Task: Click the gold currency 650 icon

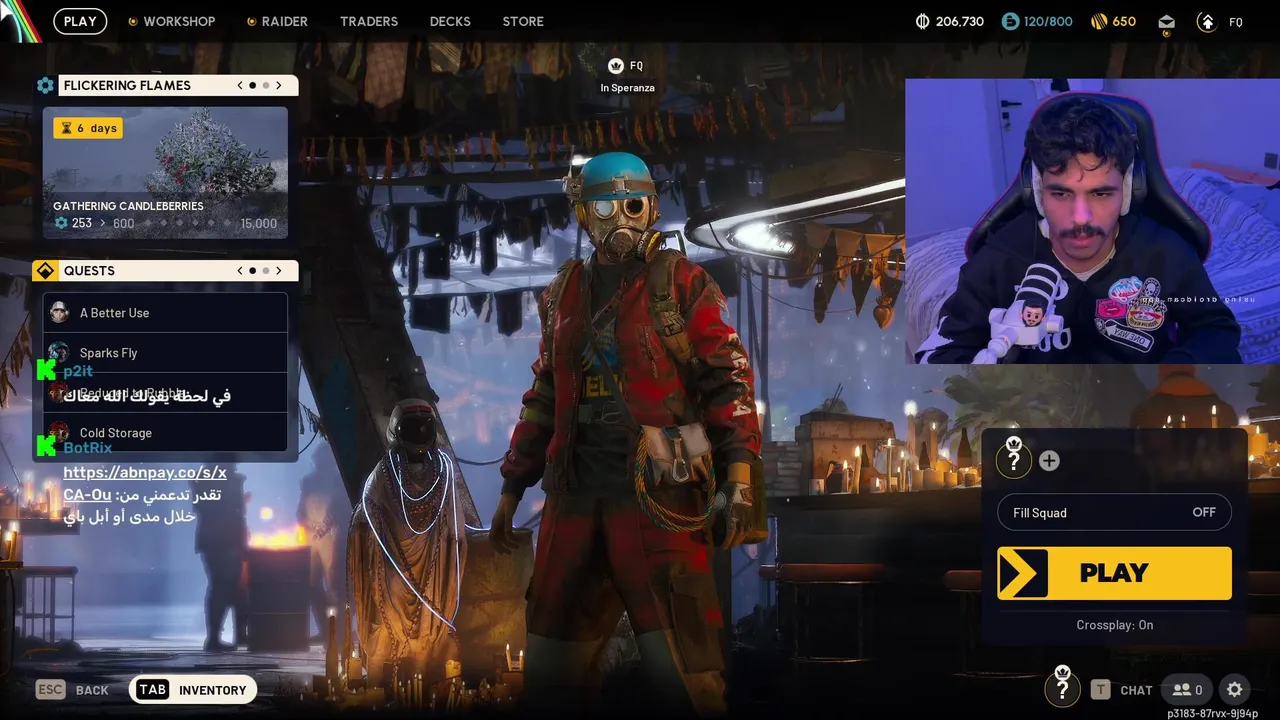Action: coord(1099,21)
